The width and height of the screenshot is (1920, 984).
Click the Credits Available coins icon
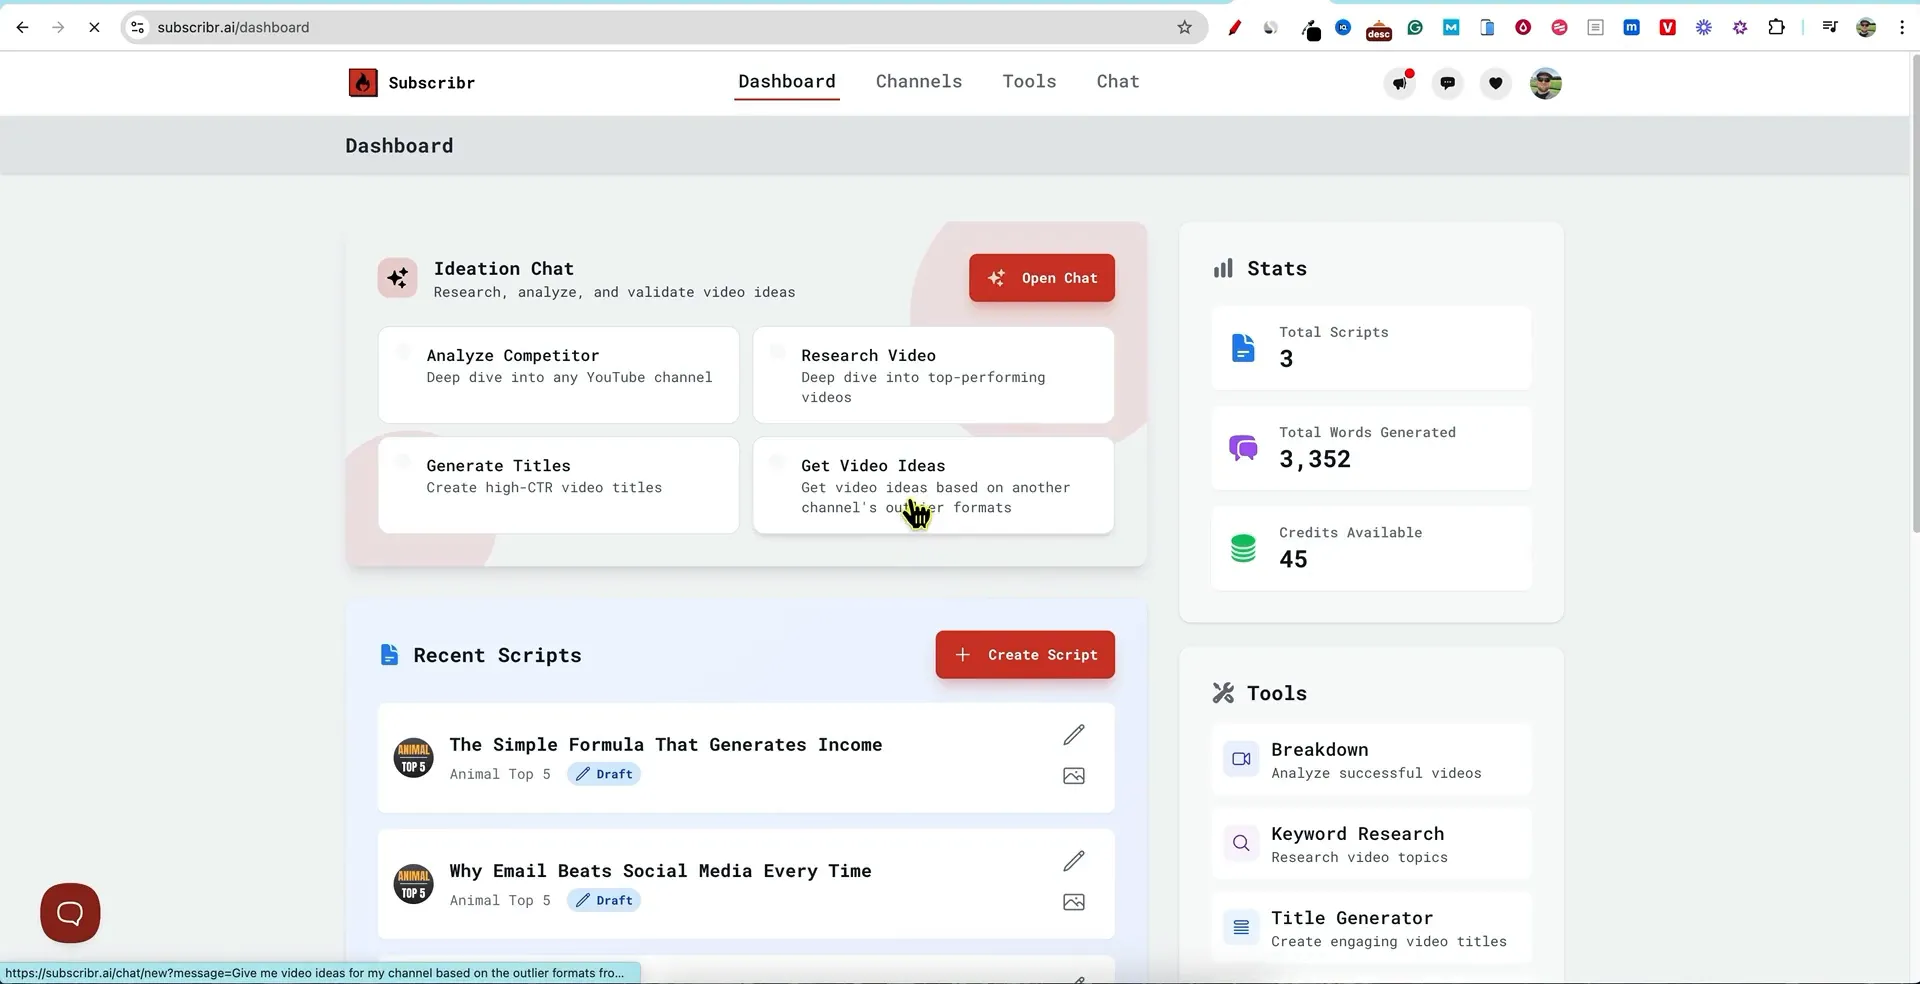pos(1243,548)
